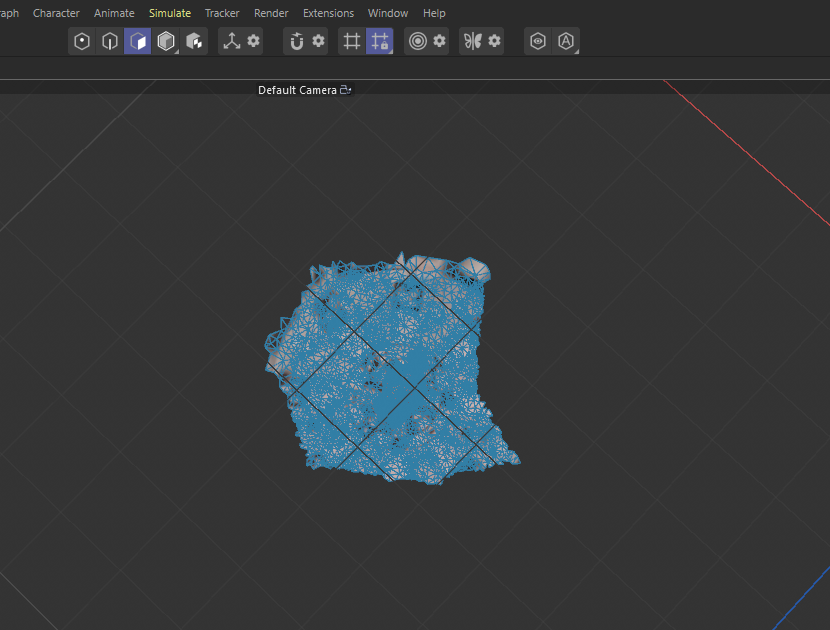This screenshot has height=630, width=830.
Task: Select the dark polygon cube icon
Action: tap(166, 41)
